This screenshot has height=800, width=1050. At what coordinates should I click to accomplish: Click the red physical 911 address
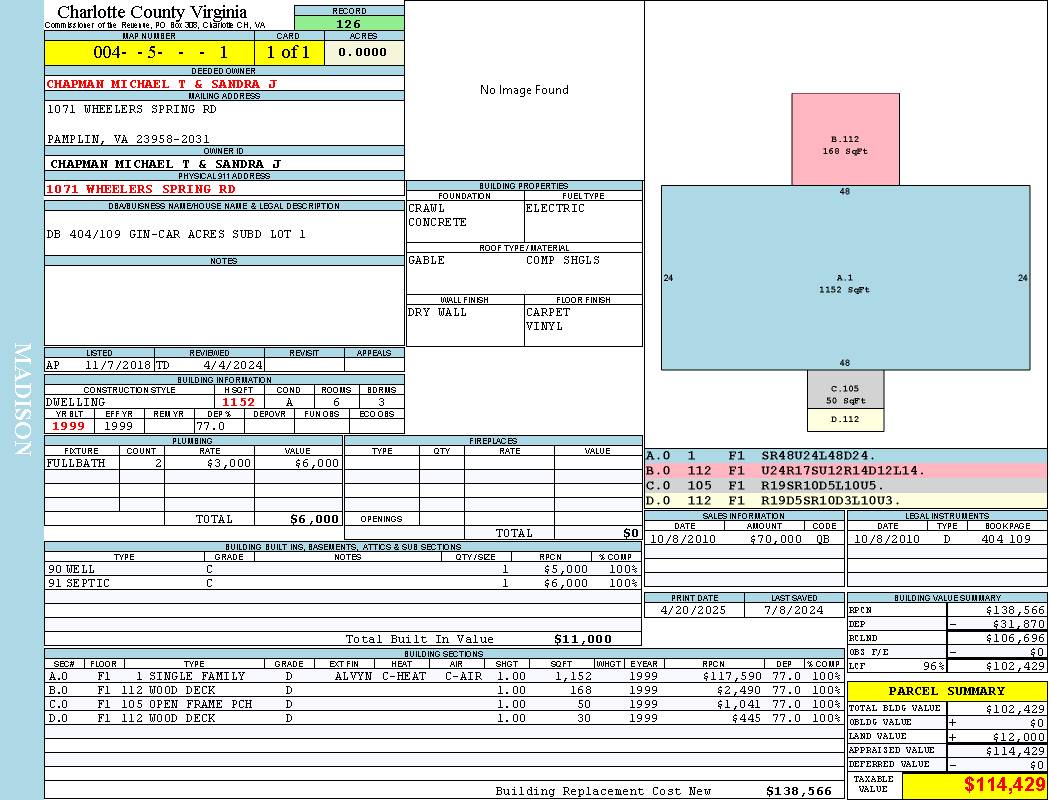click(141, 189)
